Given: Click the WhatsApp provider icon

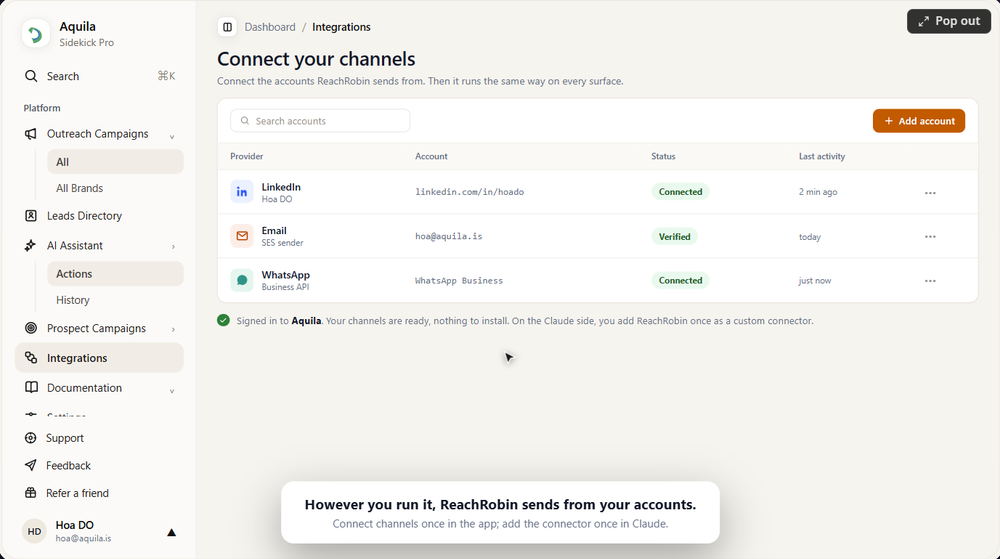Looking at the screenshot, I should coord(242,280).
